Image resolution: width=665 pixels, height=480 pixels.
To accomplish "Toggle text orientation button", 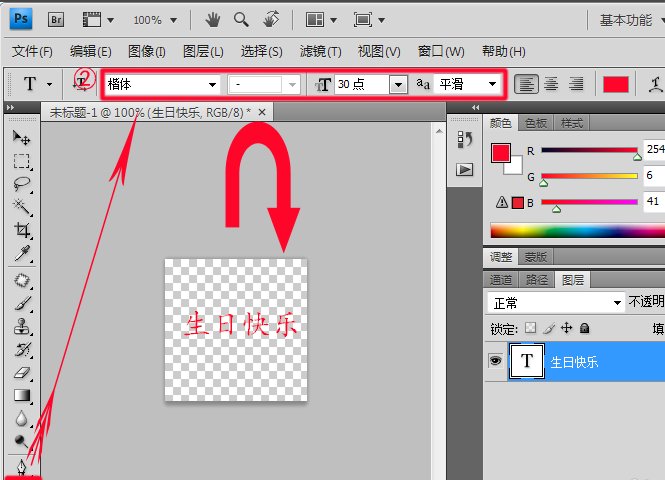I will 81,84.
